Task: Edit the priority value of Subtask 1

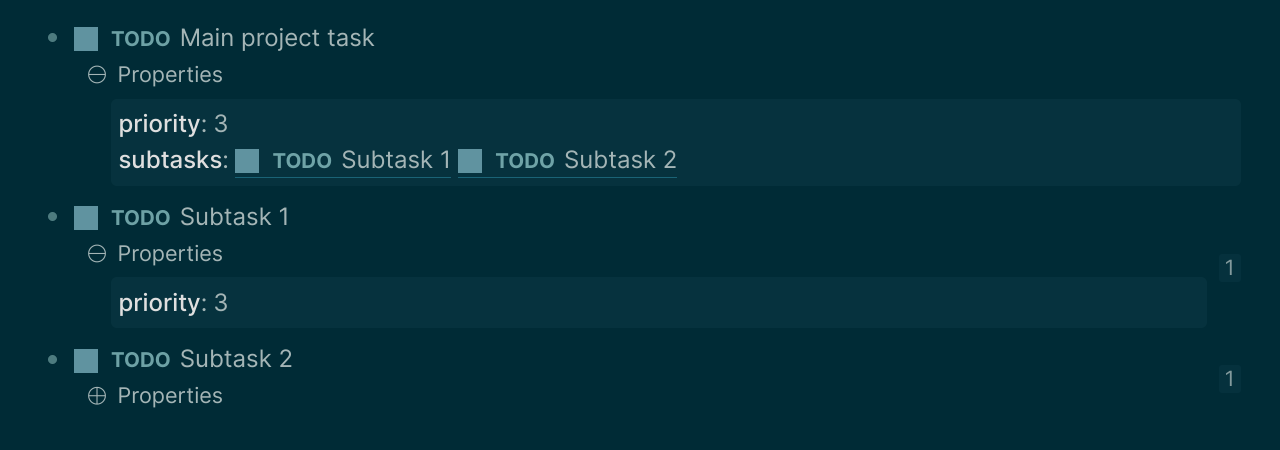Action: pyautogui.click(x=221, y=303)
